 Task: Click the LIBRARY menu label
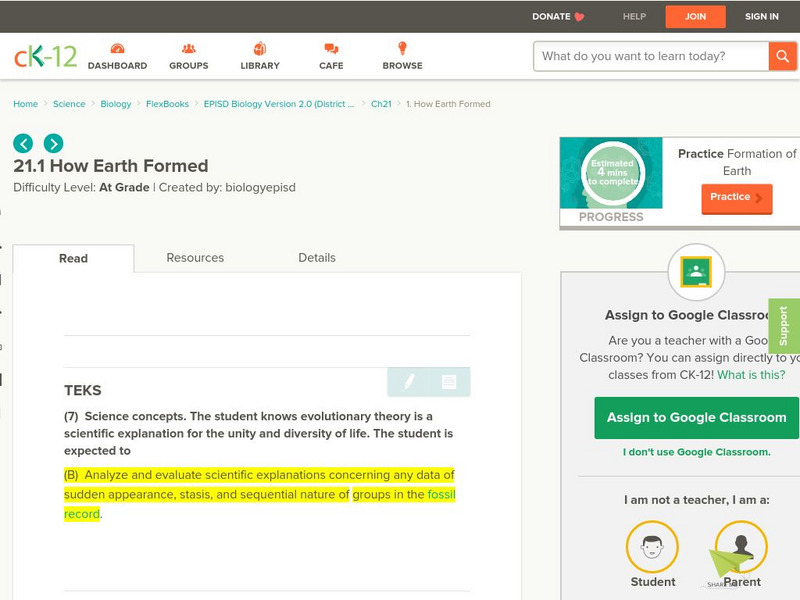[x=260, y=66]
